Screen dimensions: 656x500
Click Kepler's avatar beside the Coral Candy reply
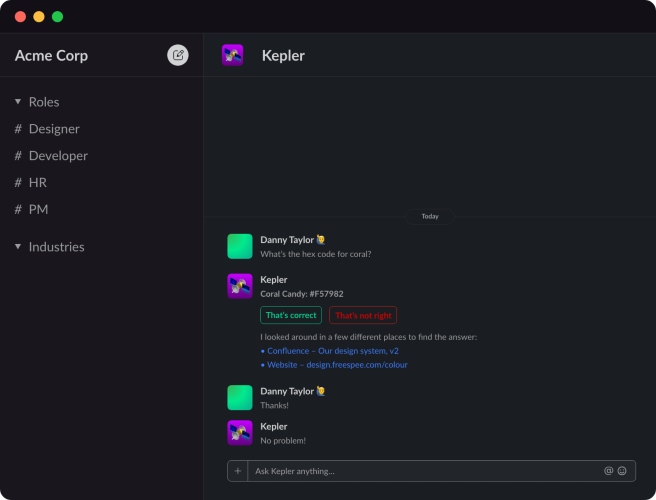(x=240, y=286)
